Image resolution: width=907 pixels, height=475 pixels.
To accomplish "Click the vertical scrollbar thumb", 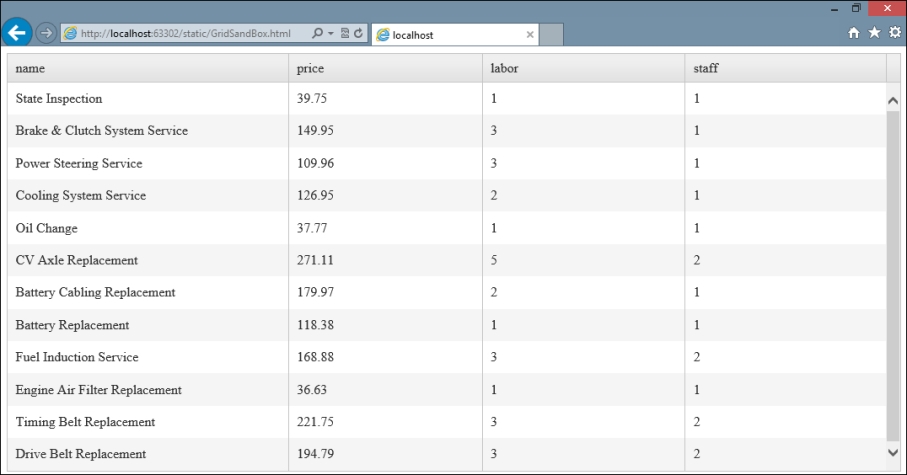I will 893,275.
